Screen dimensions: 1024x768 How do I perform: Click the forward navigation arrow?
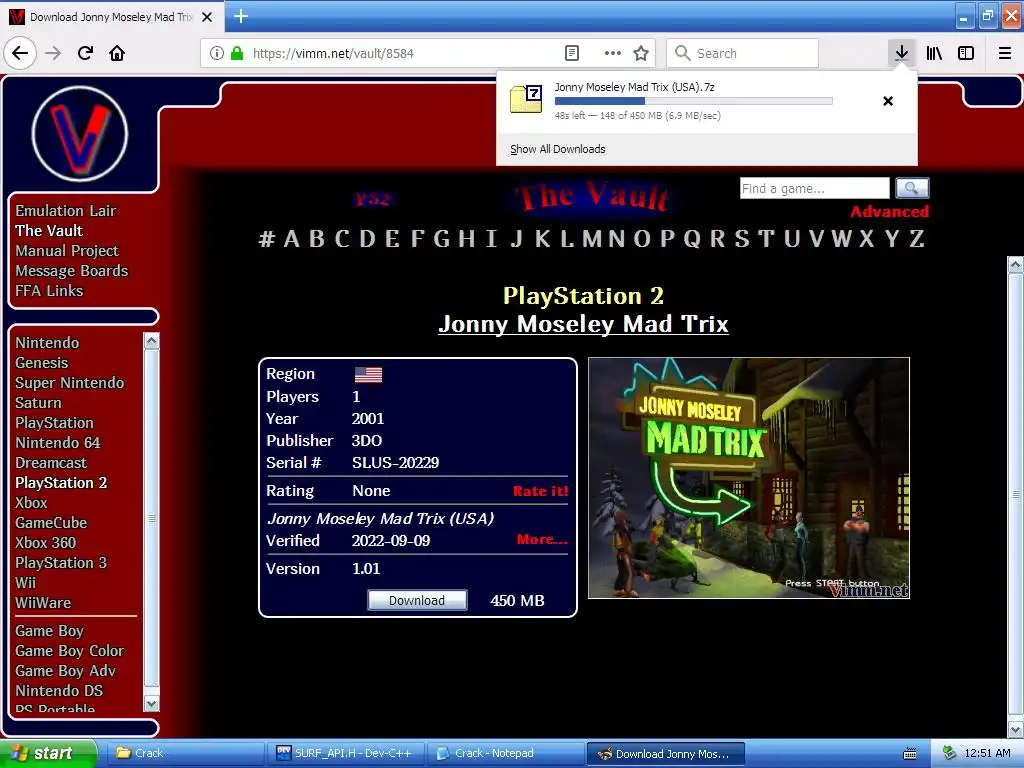coord(53,54)
